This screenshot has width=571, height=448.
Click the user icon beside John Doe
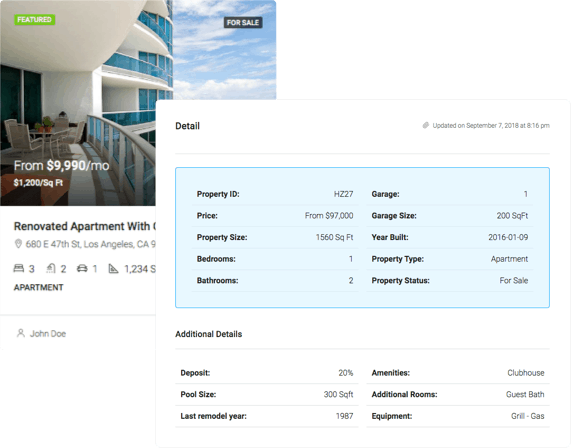point(21,333)
